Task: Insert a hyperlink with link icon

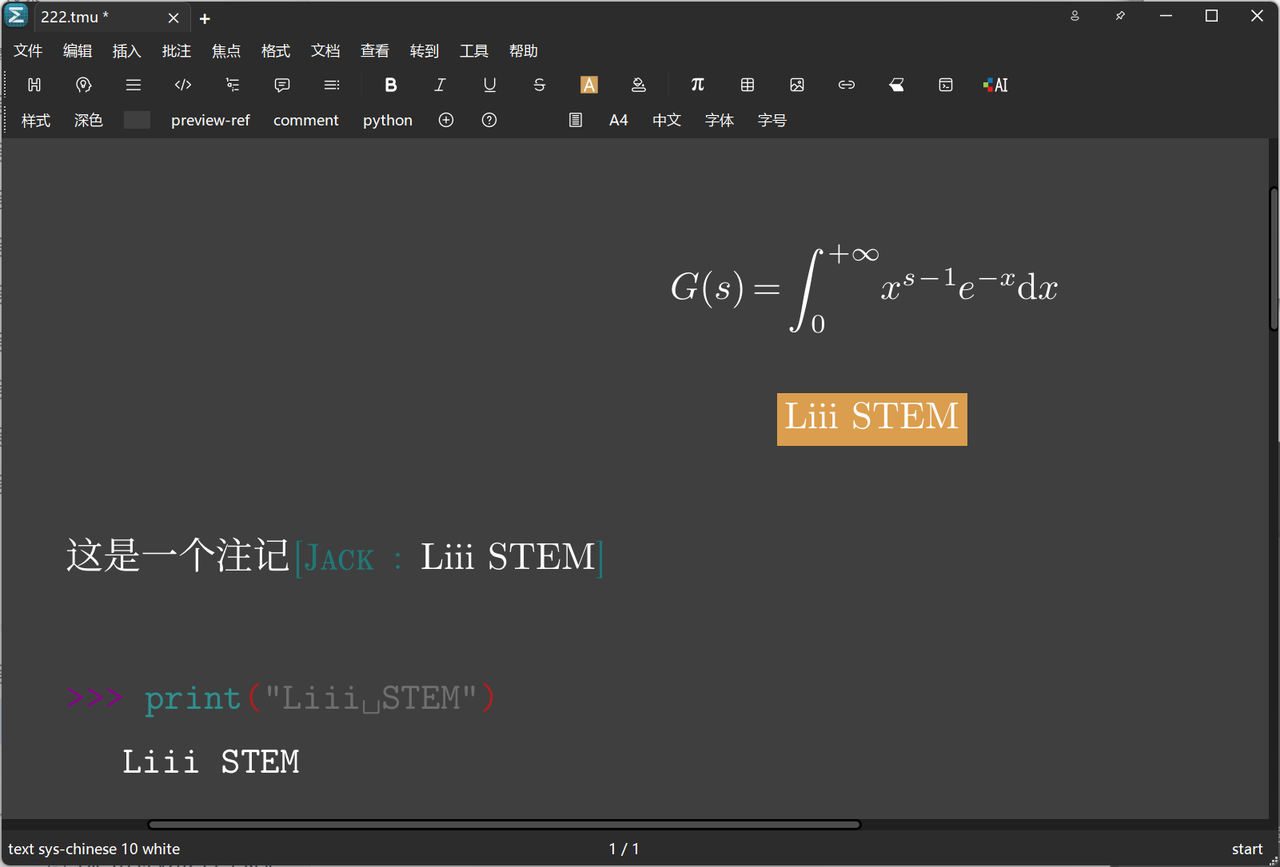Action: click(846, 85)
